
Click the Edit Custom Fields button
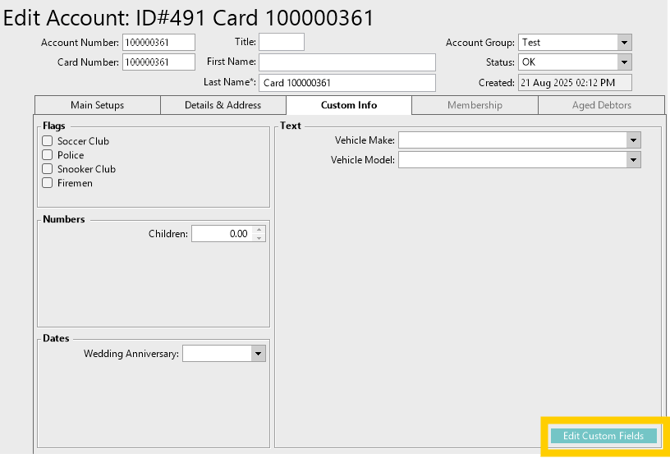click(x=603, y=436)
